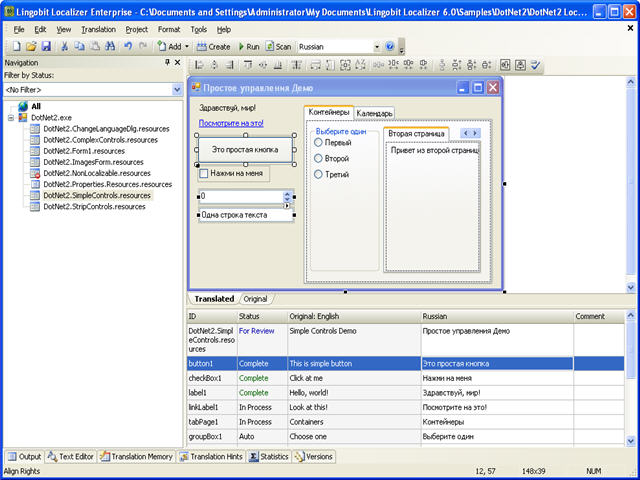The height and width of the screenshot is (480, 640).
Task: Save project via floppy disk icon
Action: point(44,47)
